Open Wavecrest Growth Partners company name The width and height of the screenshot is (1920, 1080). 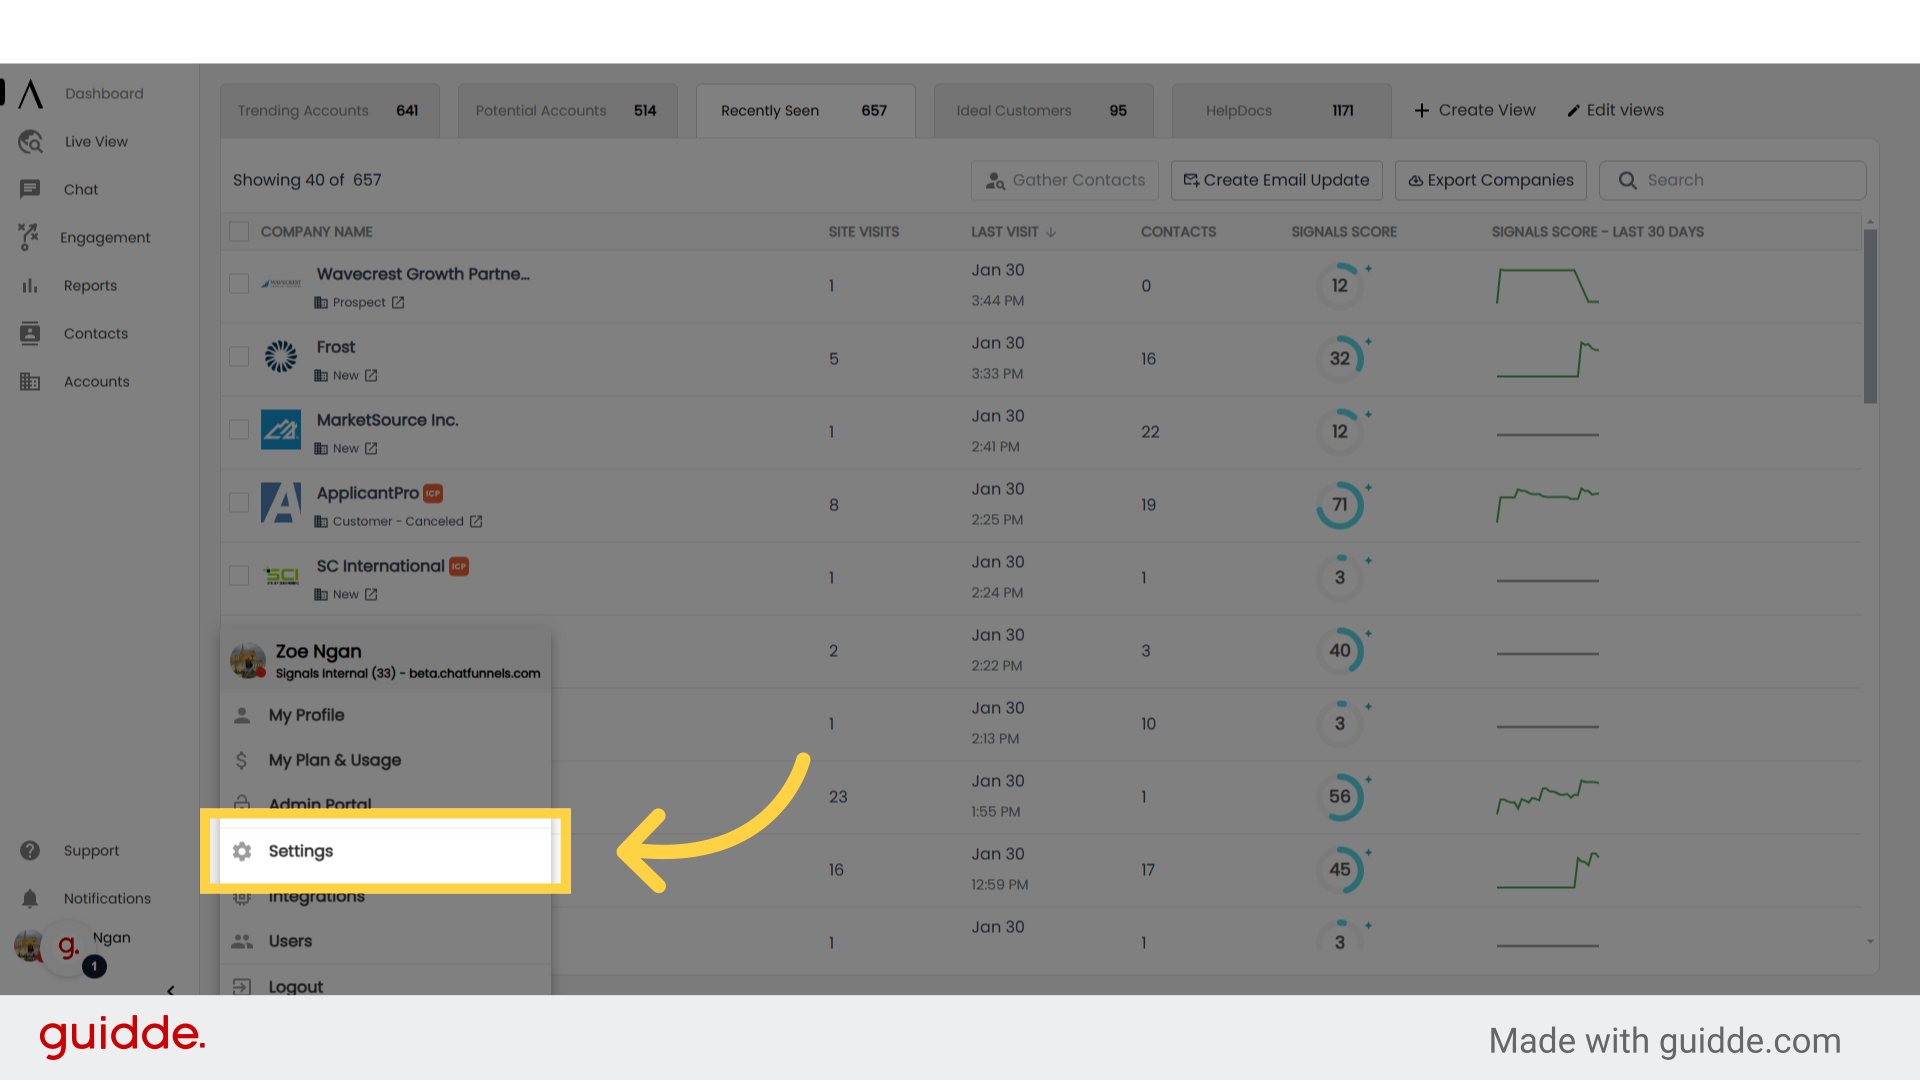click(x=423, y=275)
